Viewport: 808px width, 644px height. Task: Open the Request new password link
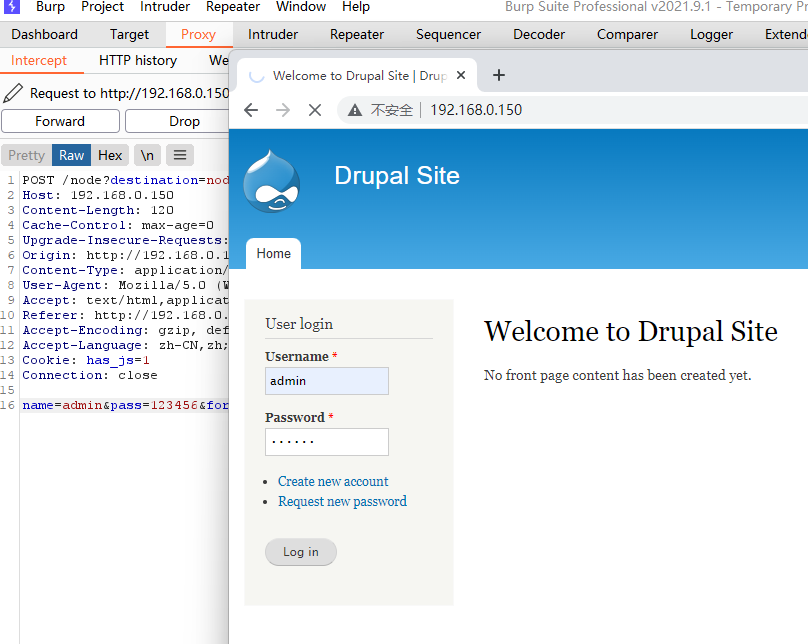click(343, 501)
